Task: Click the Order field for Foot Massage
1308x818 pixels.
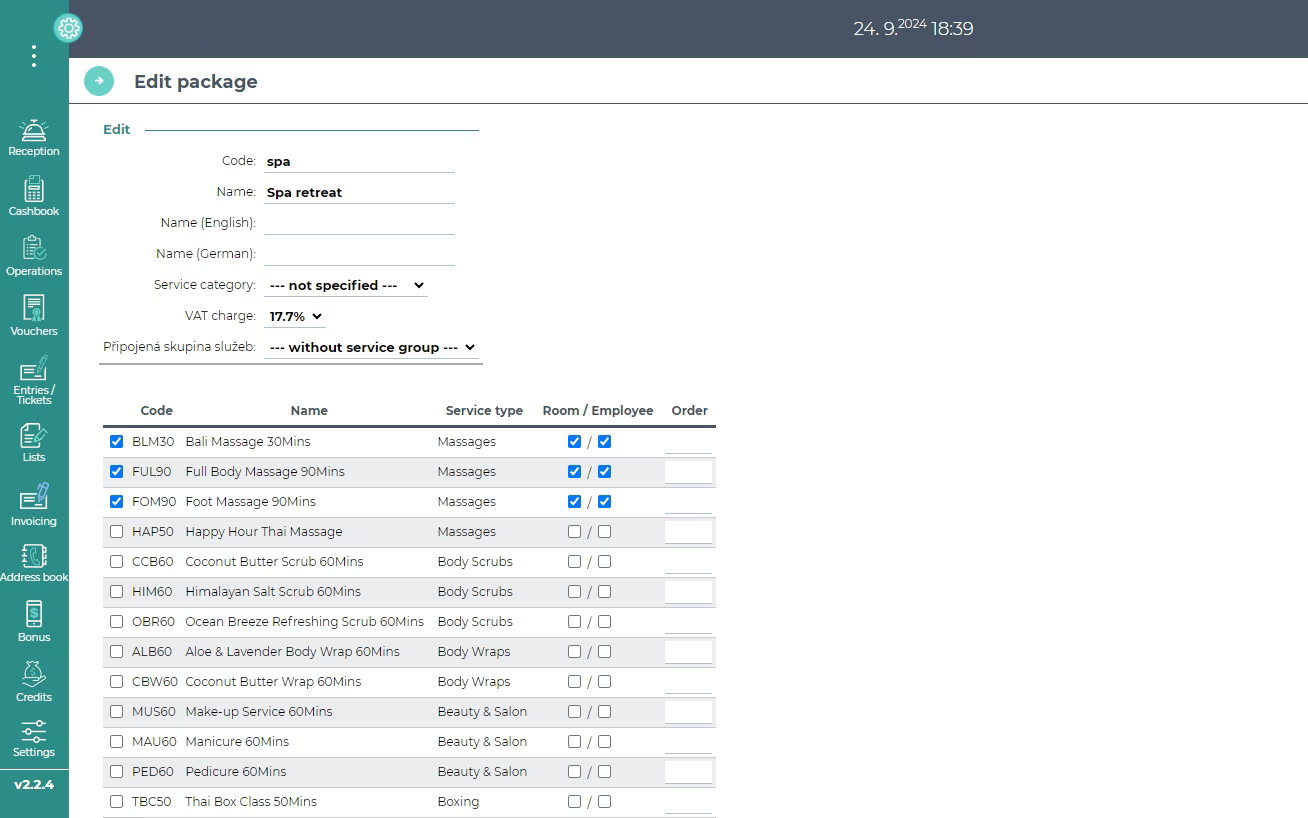Action: pos(688,501)
